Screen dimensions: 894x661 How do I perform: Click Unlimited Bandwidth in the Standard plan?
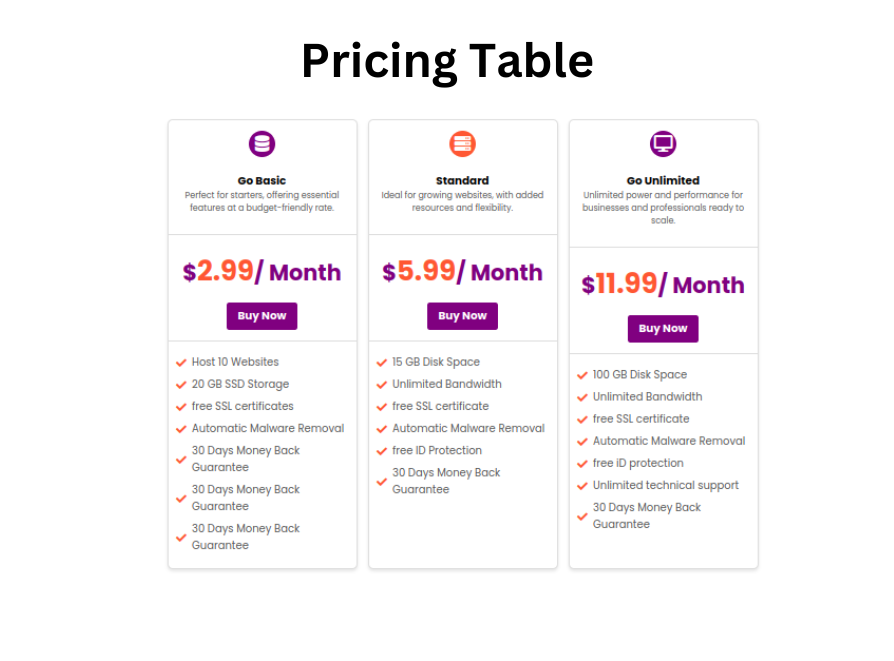(x=447, y=384)
